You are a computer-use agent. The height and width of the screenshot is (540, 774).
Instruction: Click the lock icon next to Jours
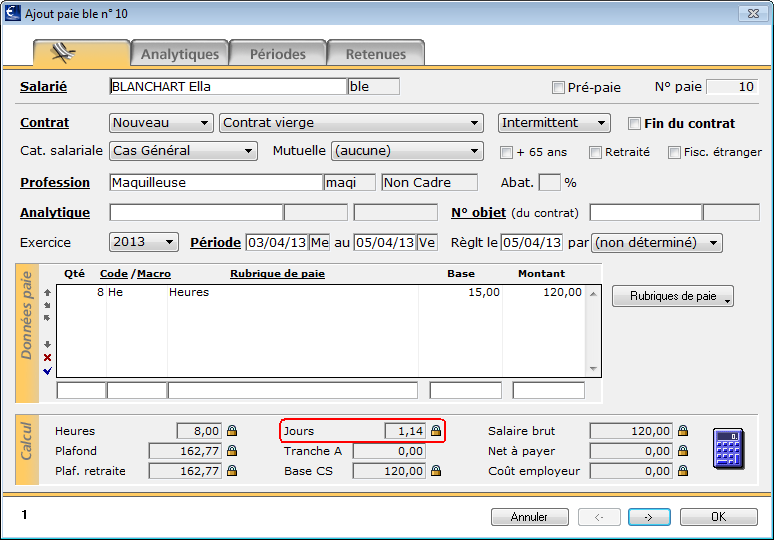click(x=436, y=430)
